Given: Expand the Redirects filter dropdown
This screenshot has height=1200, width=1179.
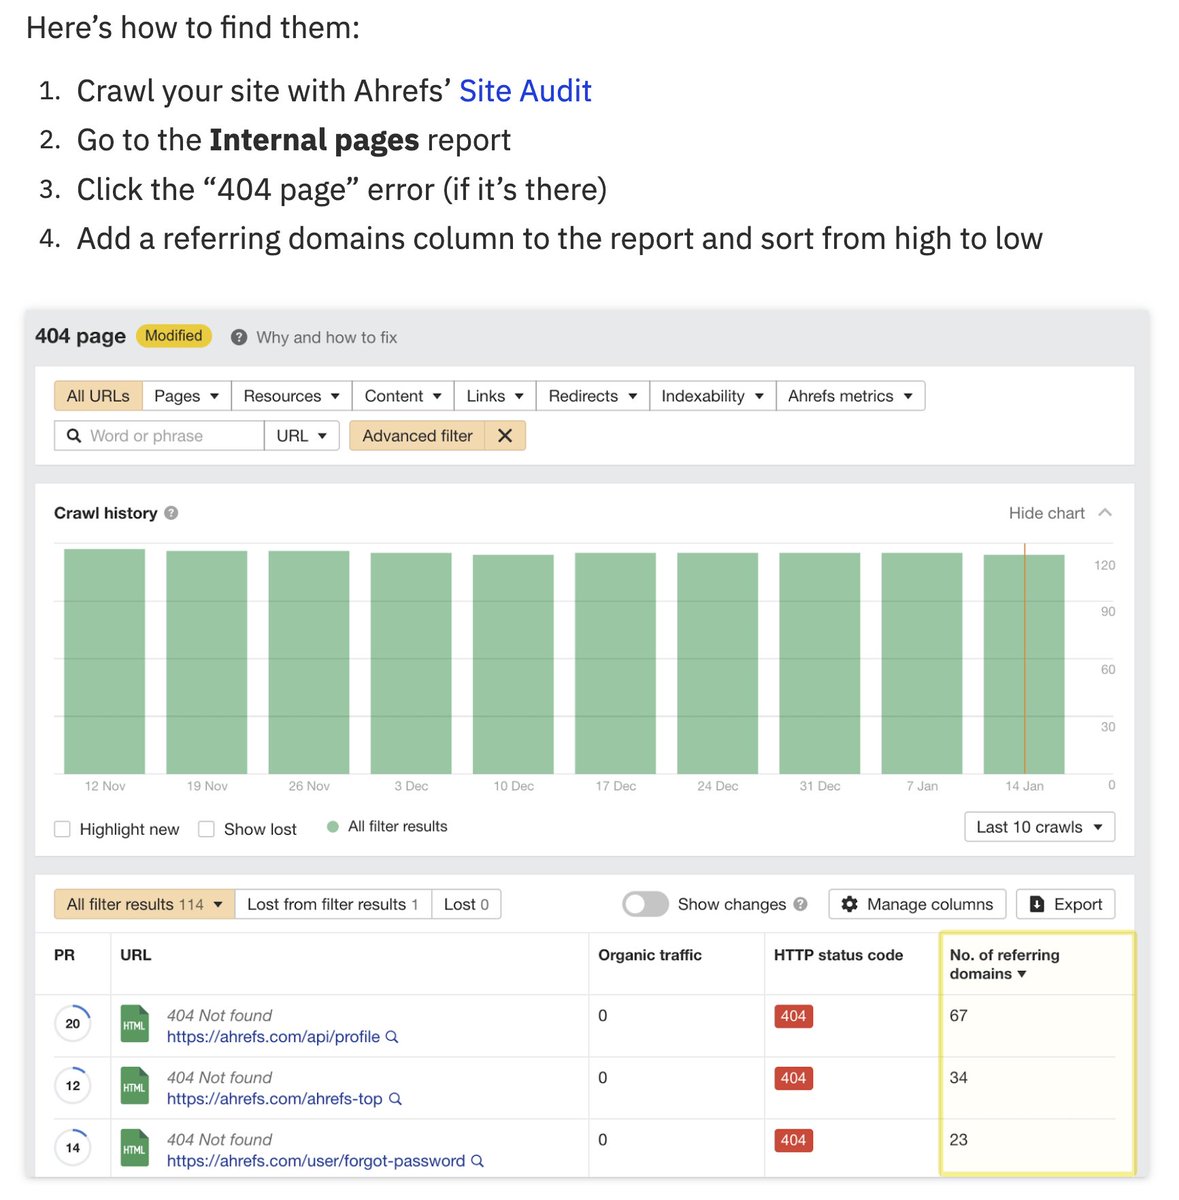Looking at the screenshot, I should point(592,396).
